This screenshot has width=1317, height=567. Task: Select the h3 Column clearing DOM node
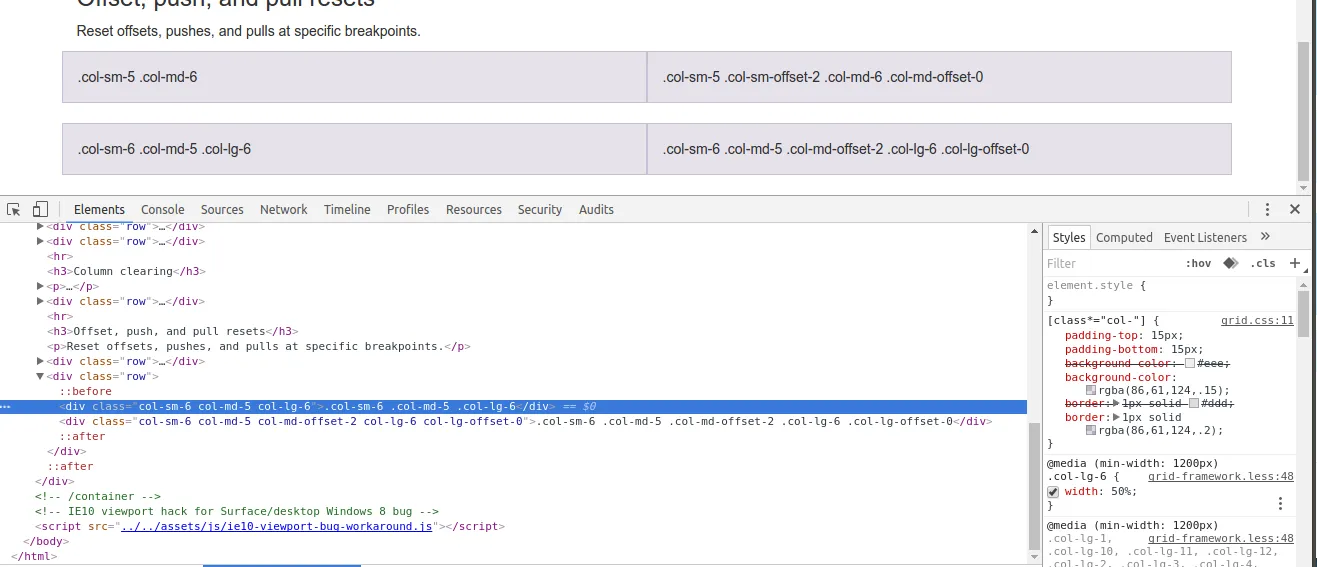tap(126, 271)
